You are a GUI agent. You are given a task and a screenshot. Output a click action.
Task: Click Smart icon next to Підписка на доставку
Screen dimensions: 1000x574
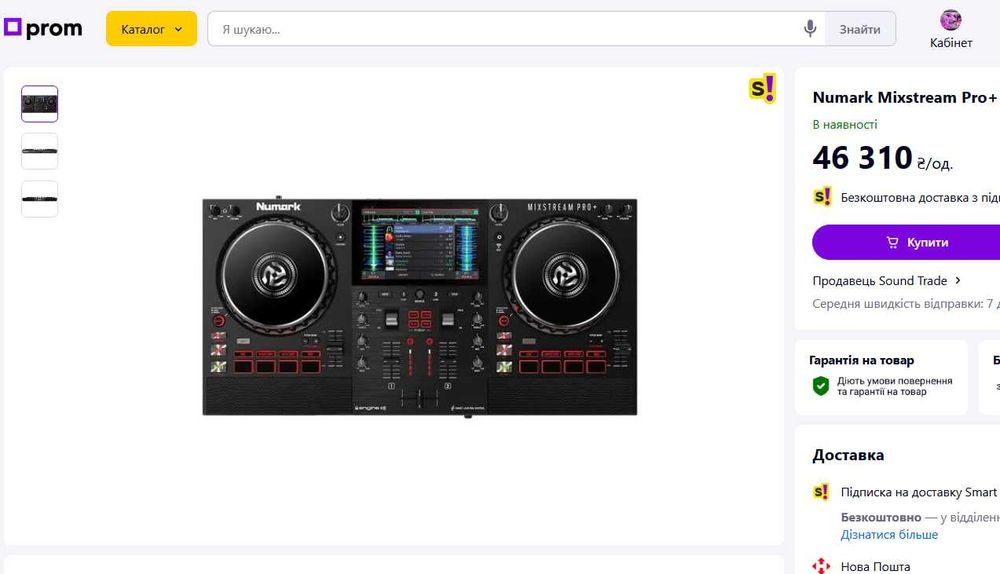821,492
